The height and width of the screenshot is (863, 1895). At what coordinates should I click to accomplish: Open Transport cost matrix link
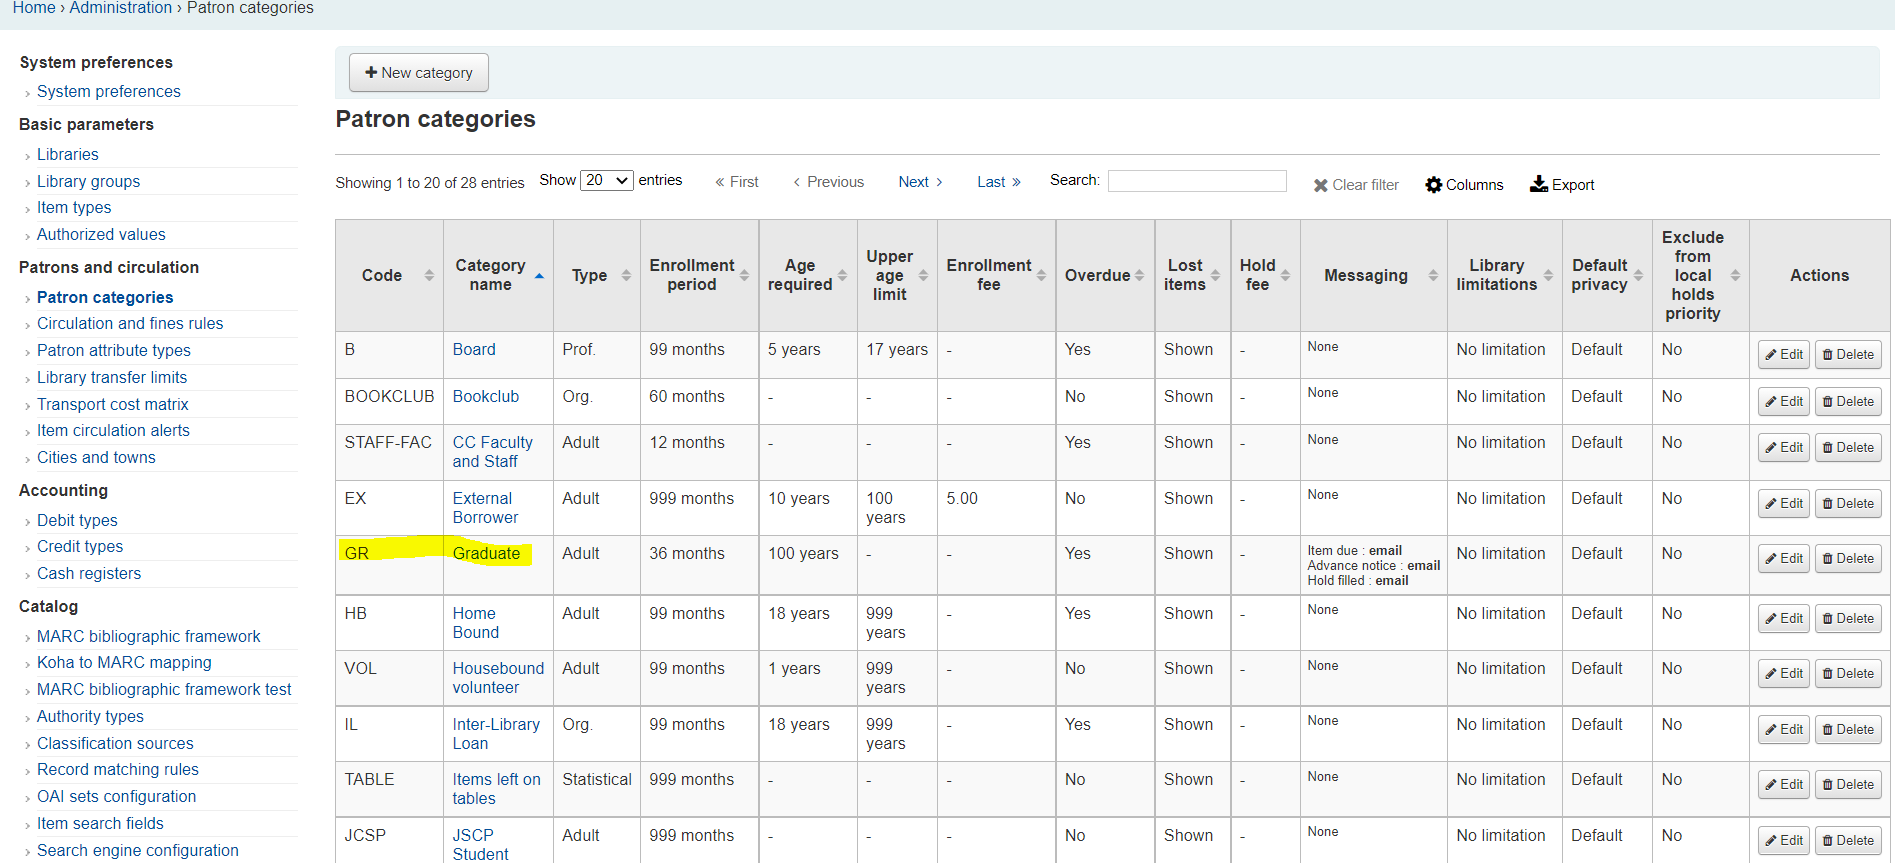(x=113, y=405)
